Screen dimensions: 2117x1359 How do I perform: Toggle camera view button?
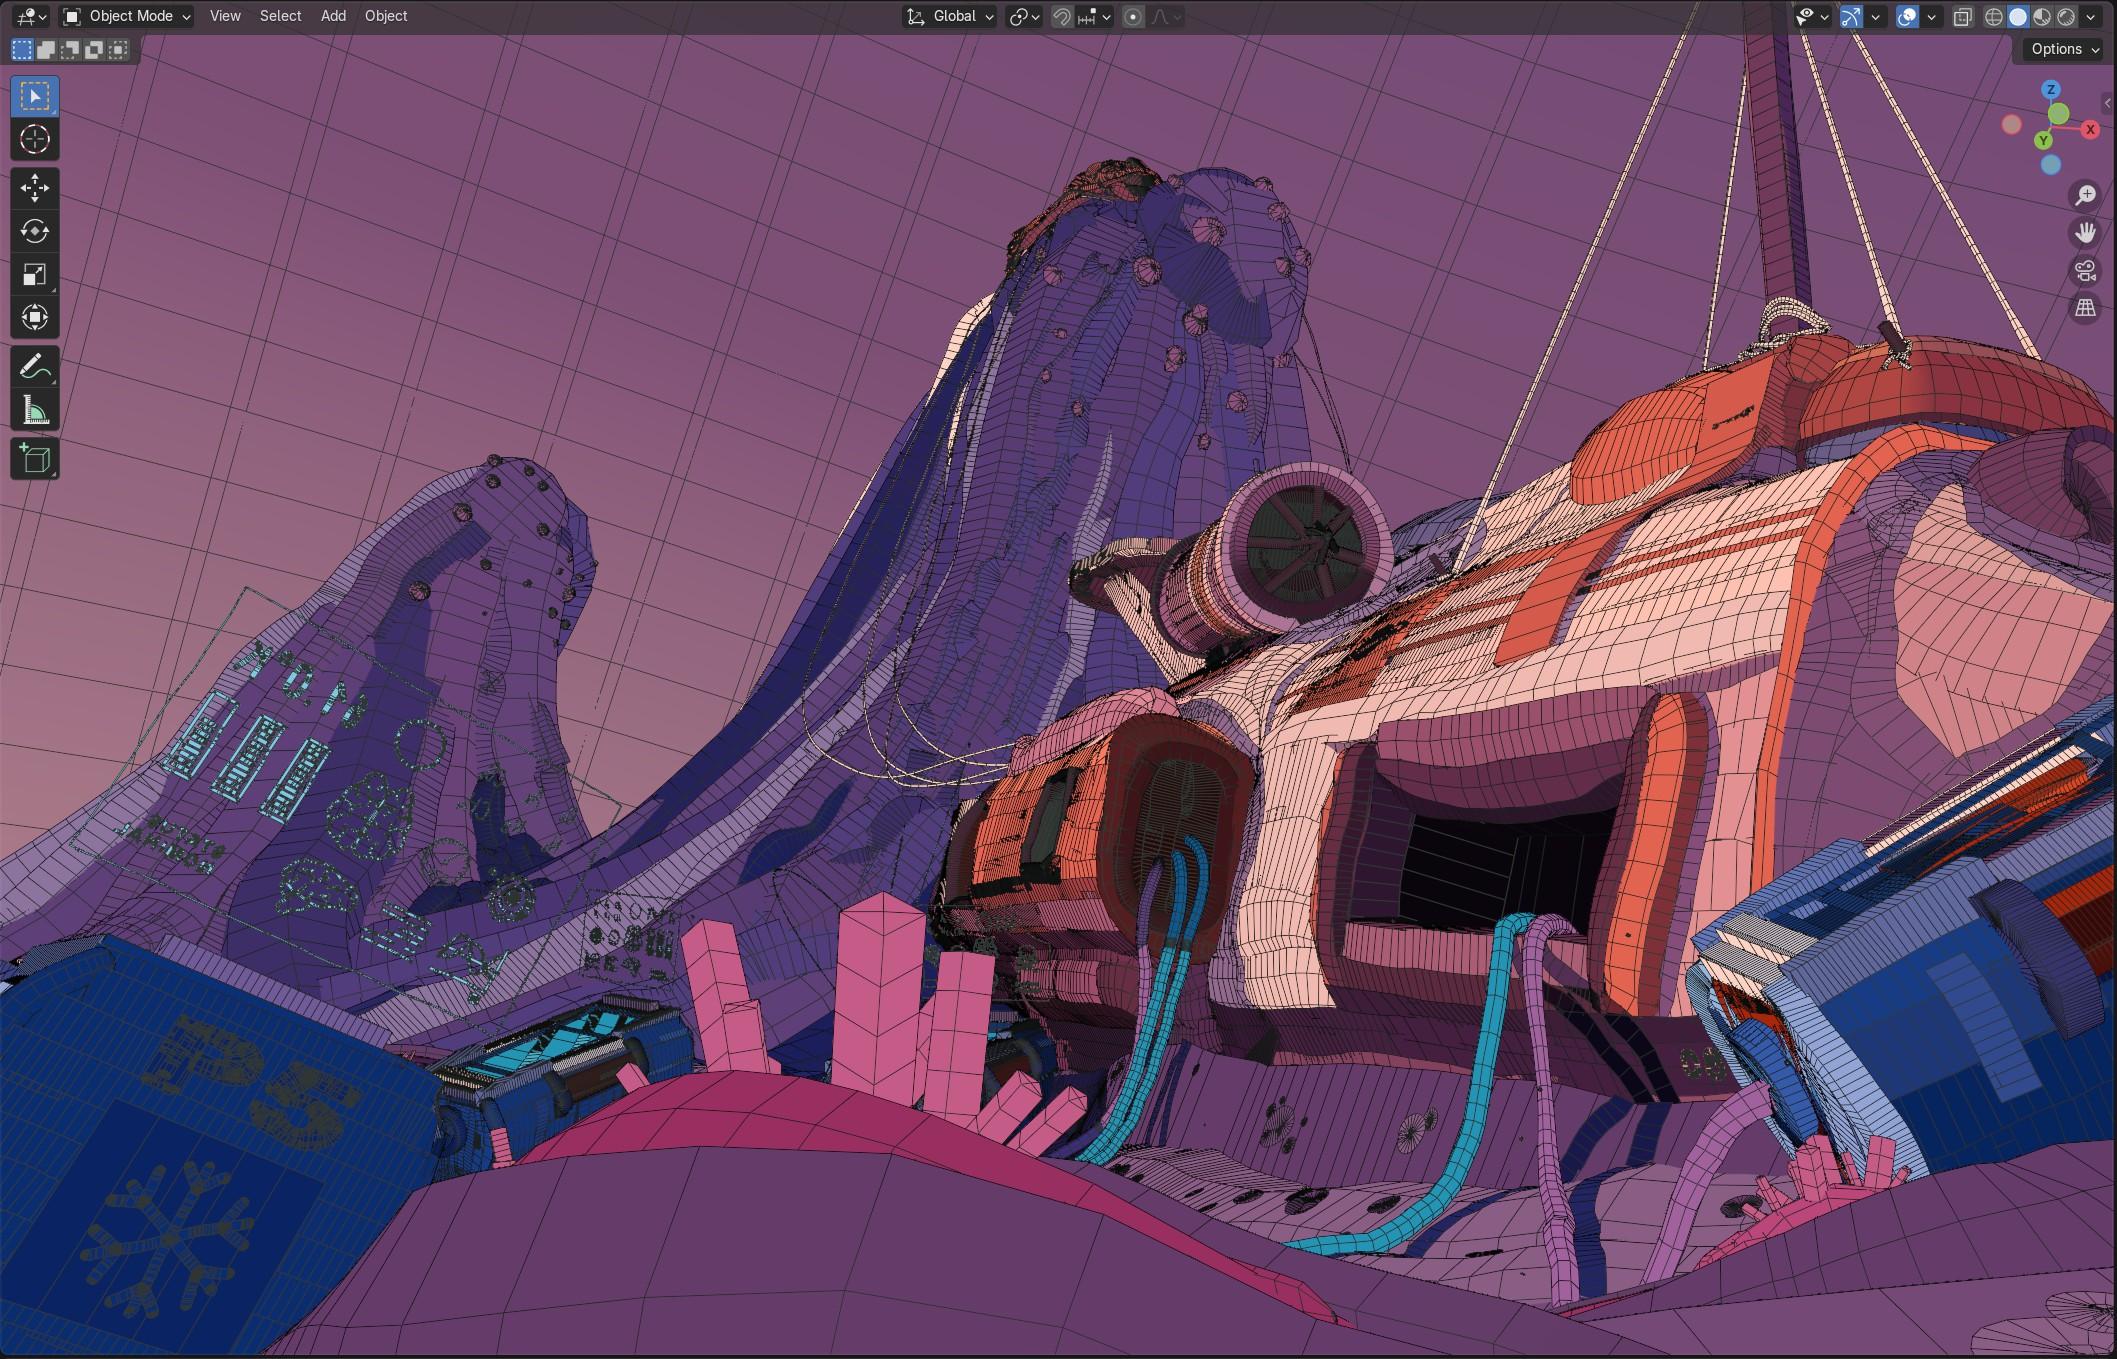2085,271
